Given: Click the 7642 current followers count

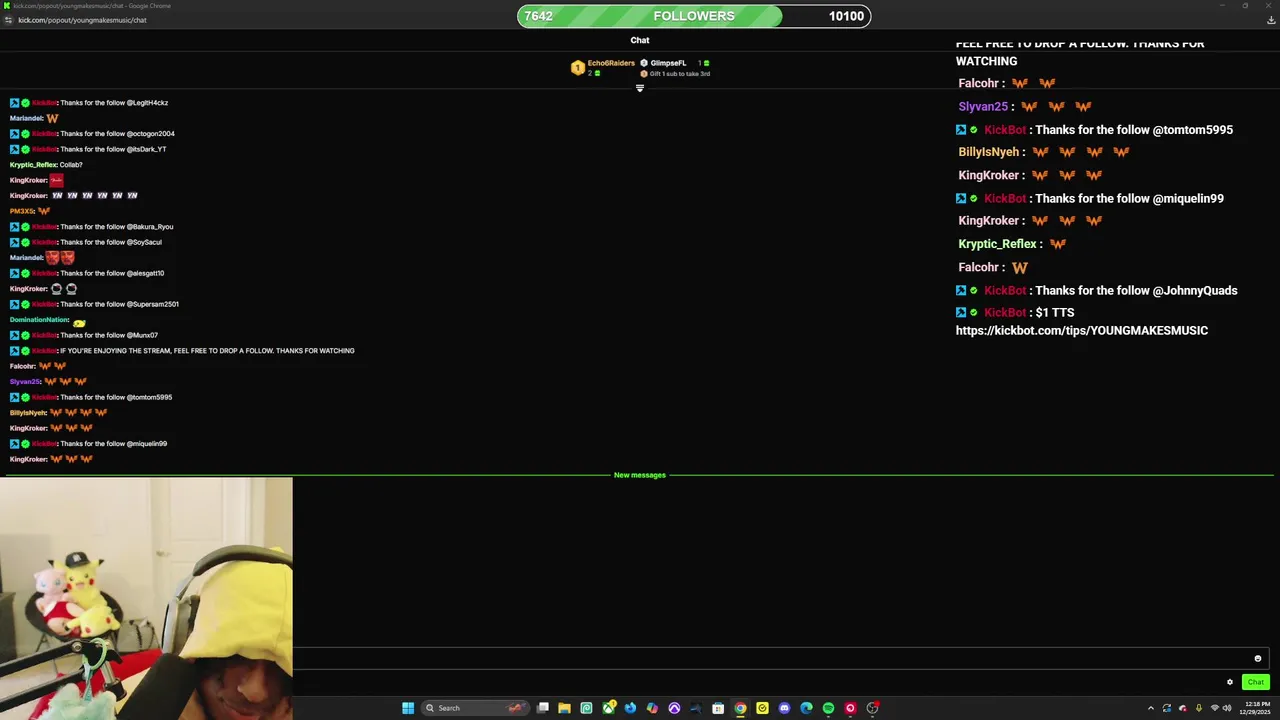Looking at the screenshot, I should click(538, 16).
